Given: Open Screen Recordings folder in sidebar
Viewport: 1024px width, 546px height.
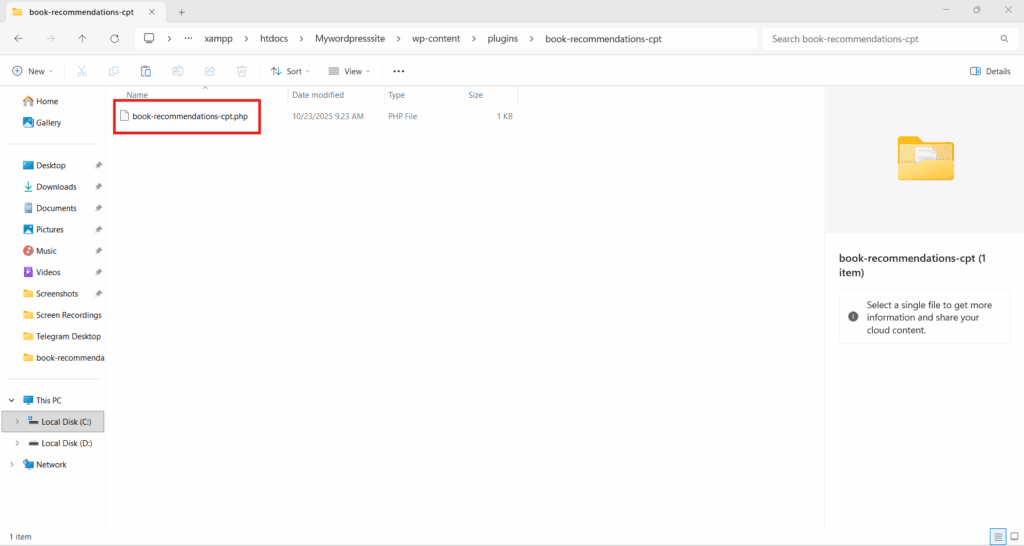Looking at the screenshot, I should [x=62, y=315].
